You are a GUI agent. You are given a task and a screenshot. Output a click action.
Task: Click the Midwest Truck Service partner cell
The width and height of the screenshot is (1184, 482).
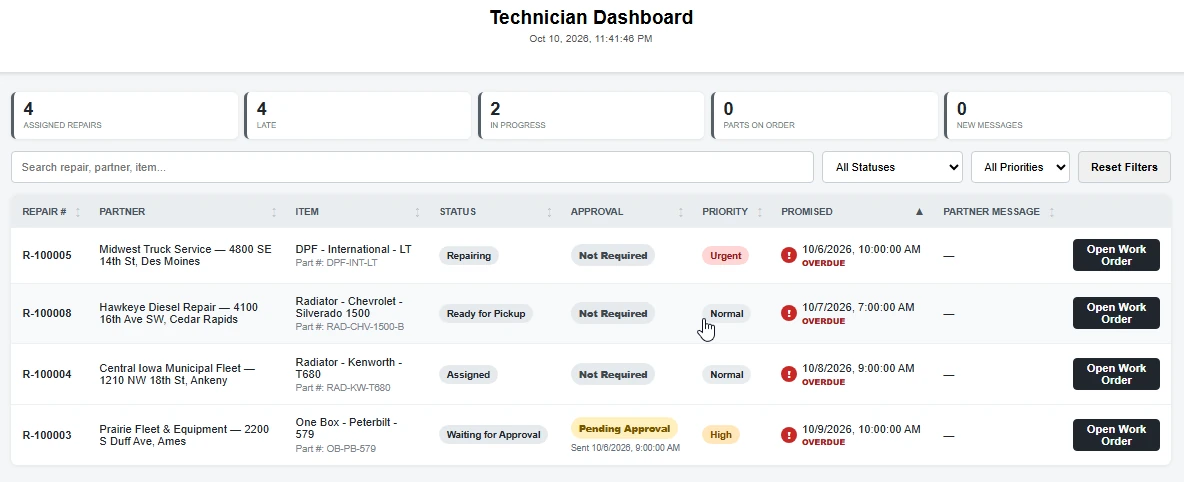187,255
